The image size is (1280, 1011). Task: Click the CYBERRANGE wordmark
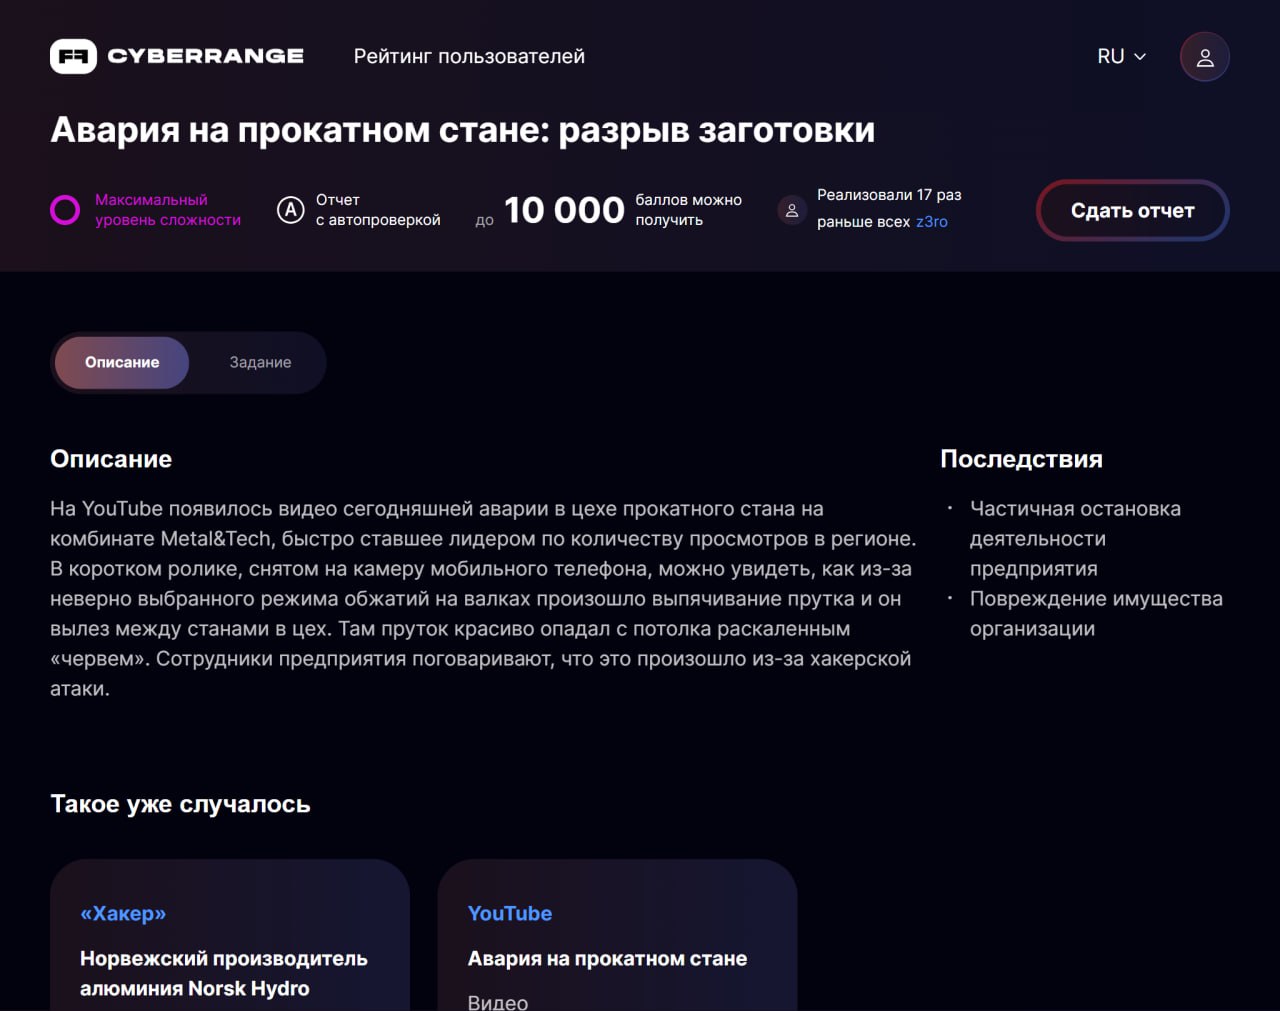[x=206, y=56]
